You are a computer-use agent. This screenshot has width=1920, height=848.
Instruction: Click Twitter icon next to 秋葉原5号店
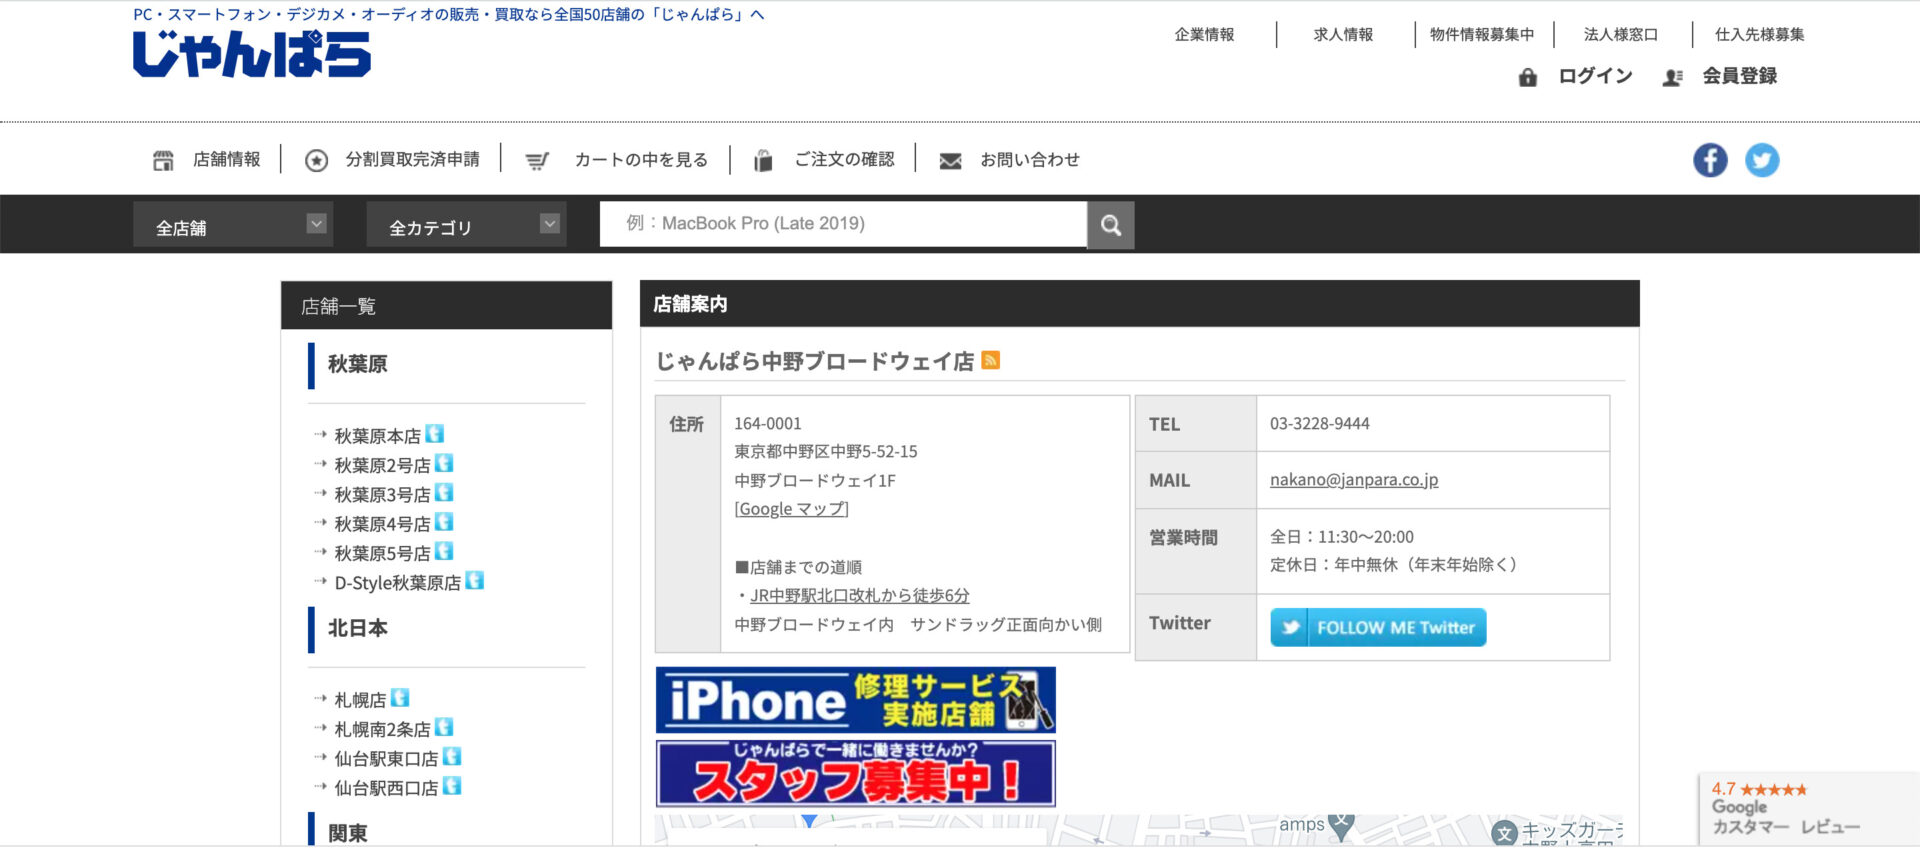(x=445, y=551)
